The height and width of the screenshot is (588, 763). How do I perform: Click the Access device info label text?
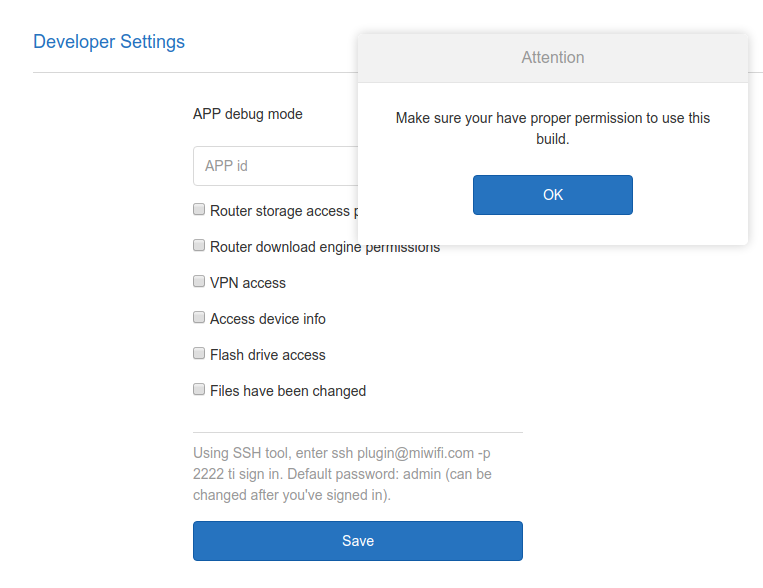click(x=268, y=319)
